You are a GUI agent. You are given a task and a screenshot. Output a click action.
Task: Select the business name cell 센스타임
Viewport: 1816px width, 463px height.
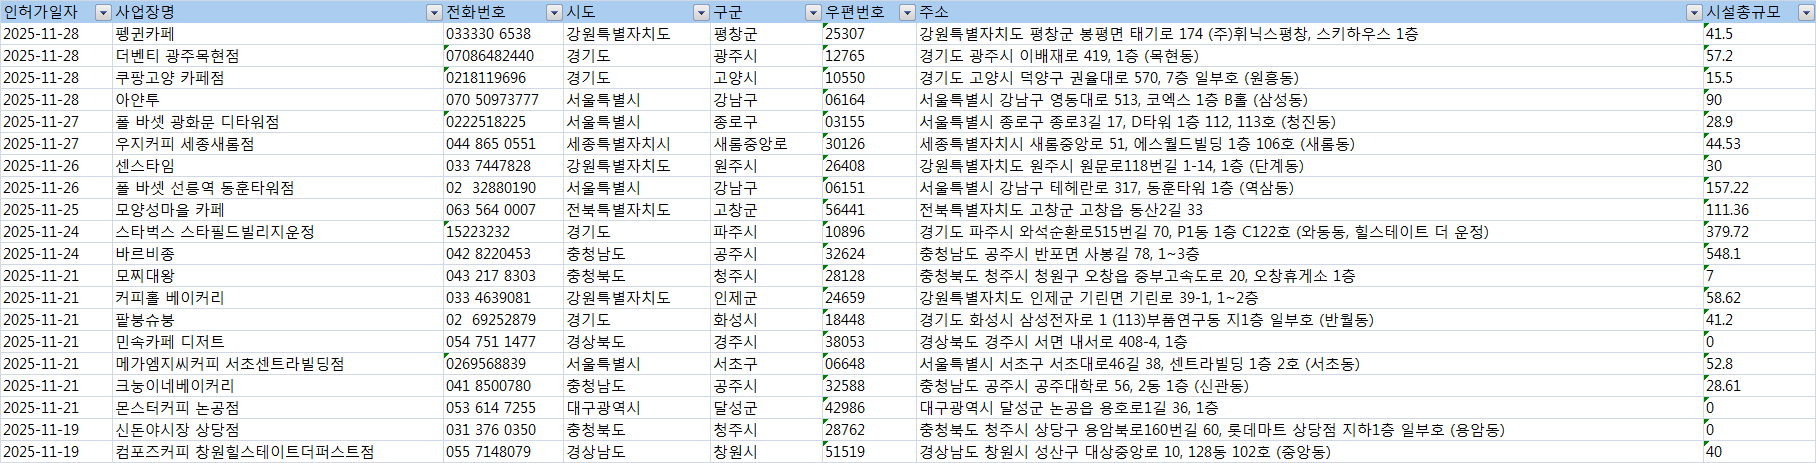point(277,166)
